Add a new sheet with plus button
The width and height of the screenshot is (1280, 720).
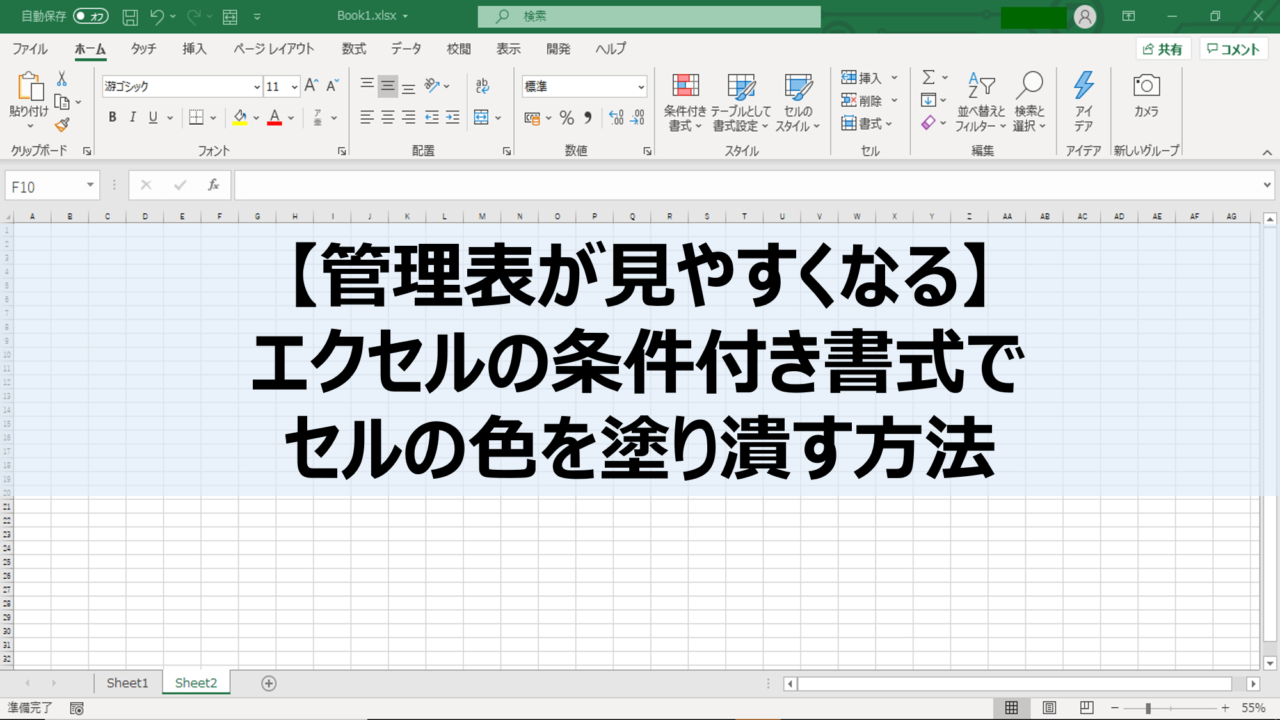[x=268, y=683]
